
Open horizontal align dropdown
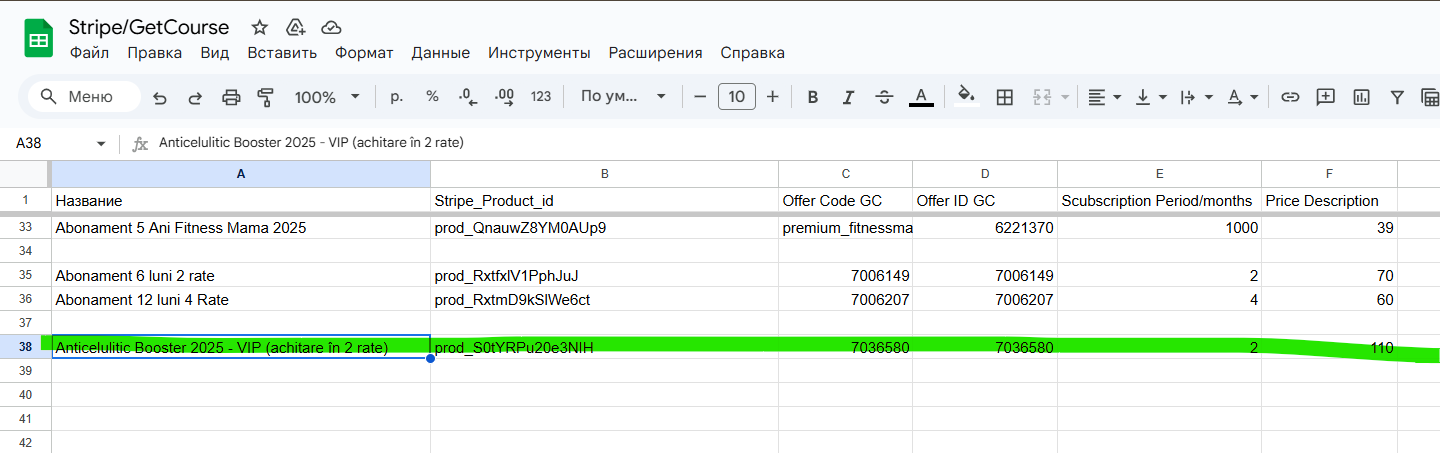point(1104,97)
